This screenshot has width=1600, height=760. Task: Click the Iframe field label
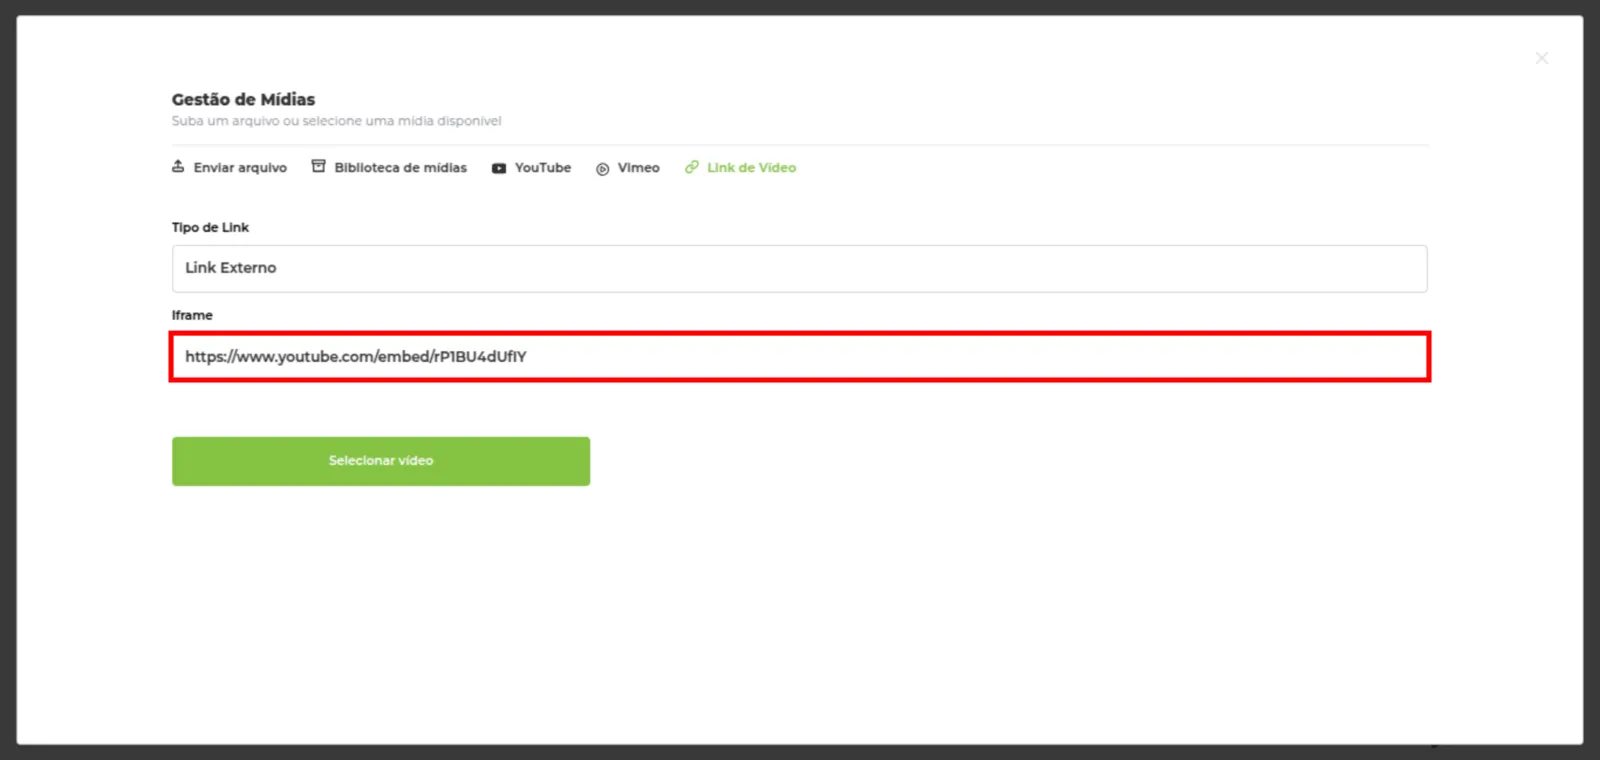click(x=192, y=315)
